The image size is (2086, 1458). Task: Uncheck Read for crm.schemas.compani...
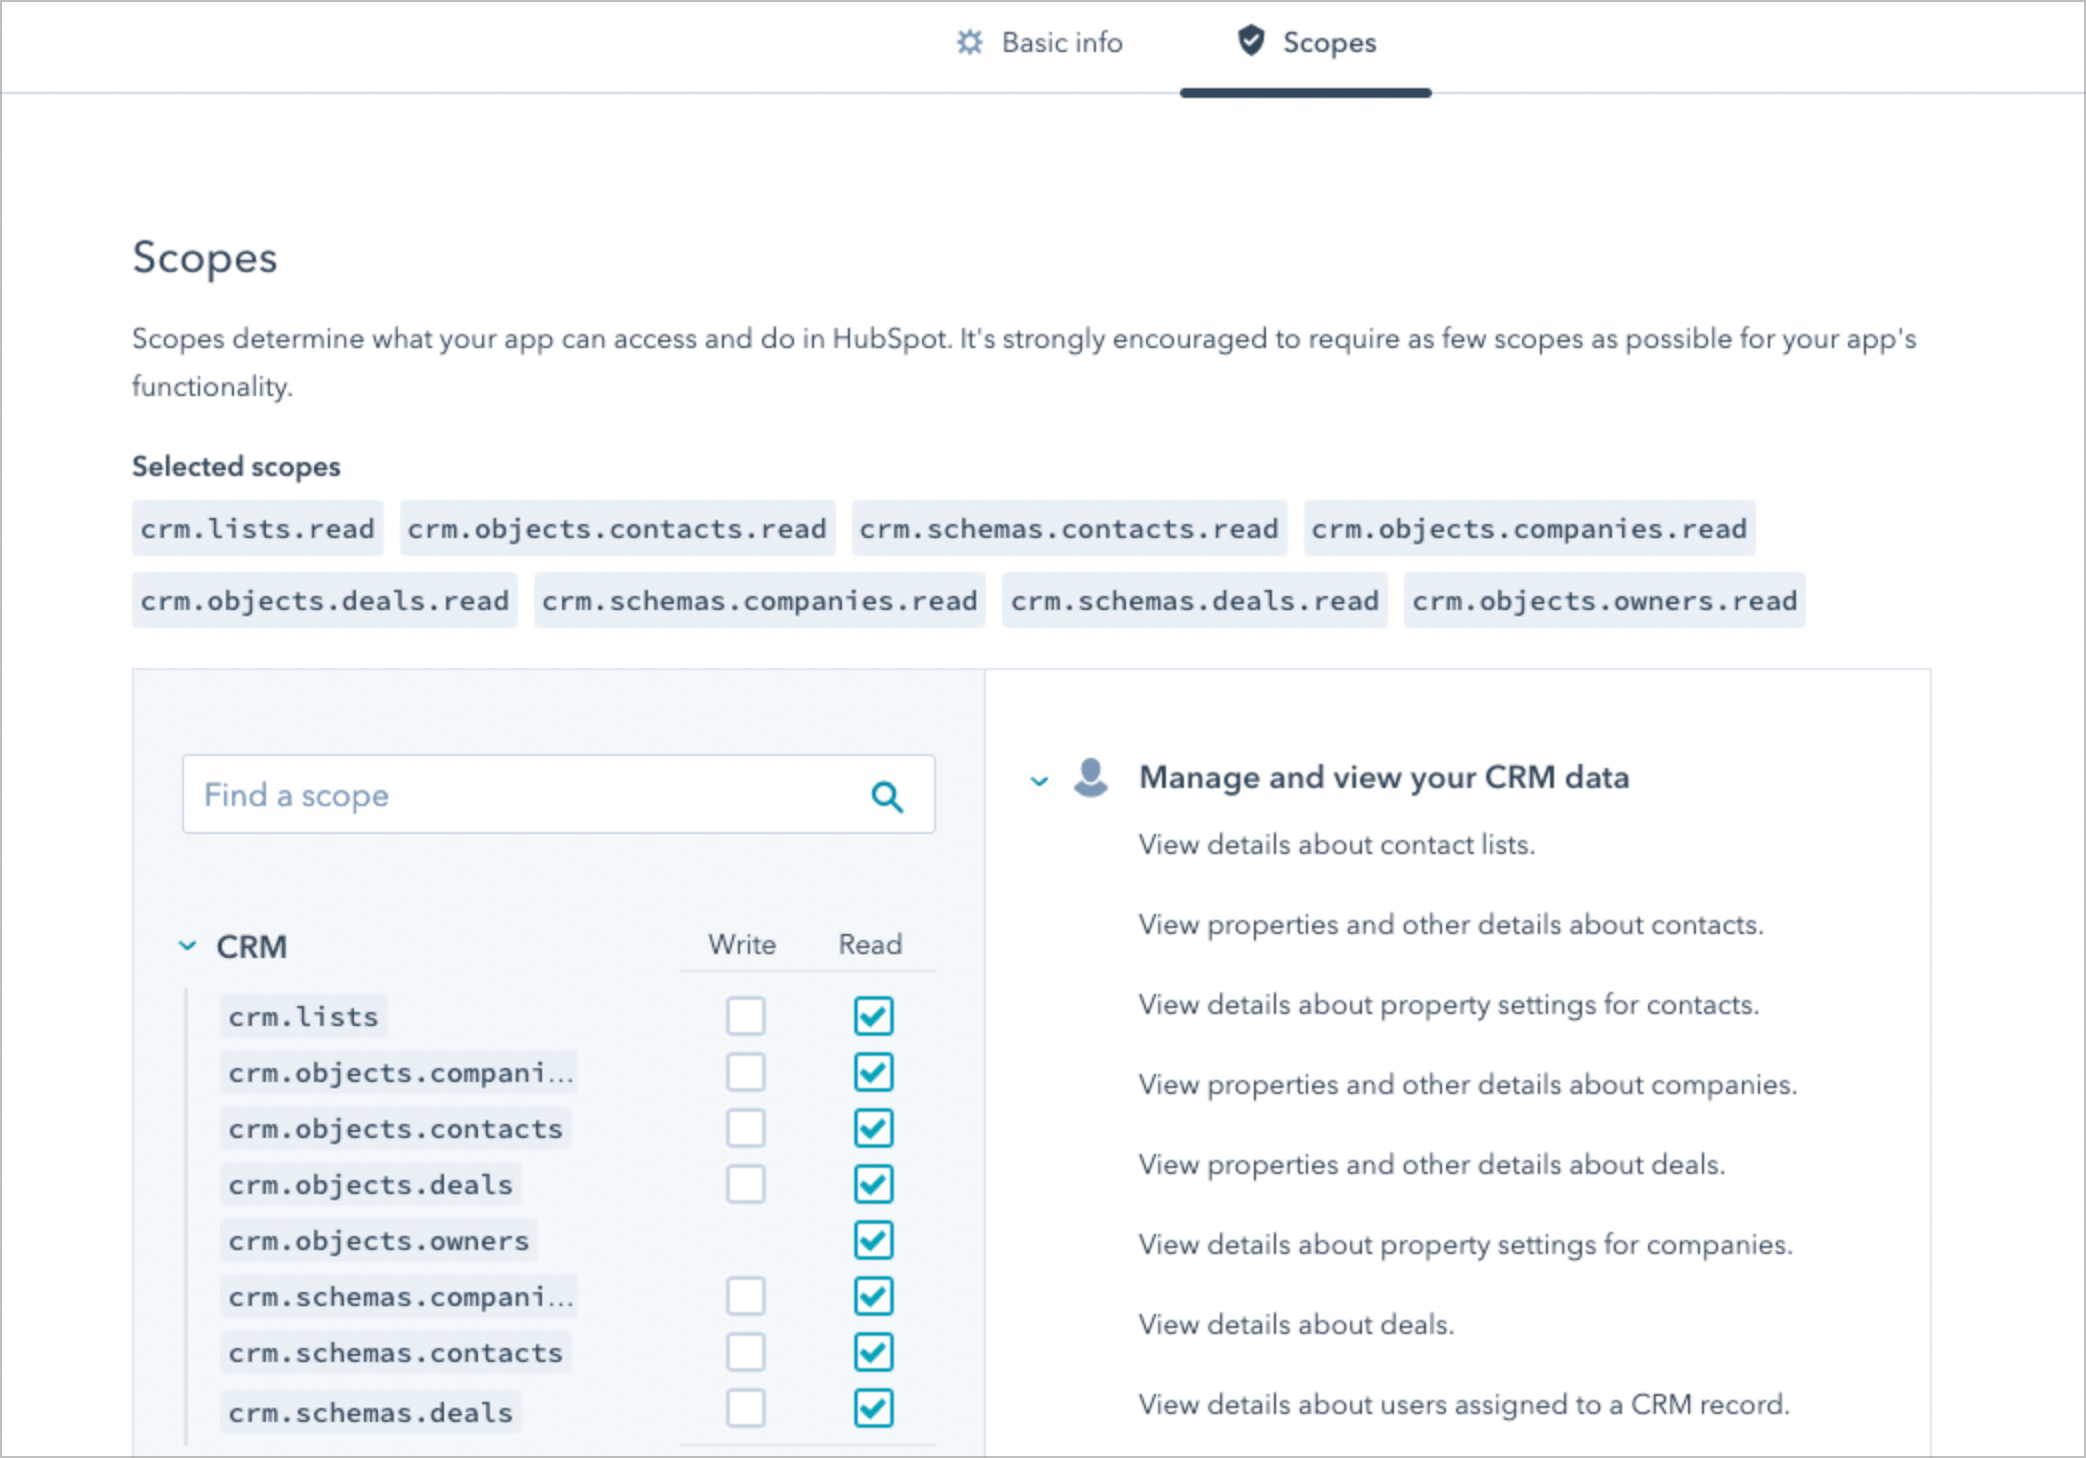click(x=873, y=1296)
